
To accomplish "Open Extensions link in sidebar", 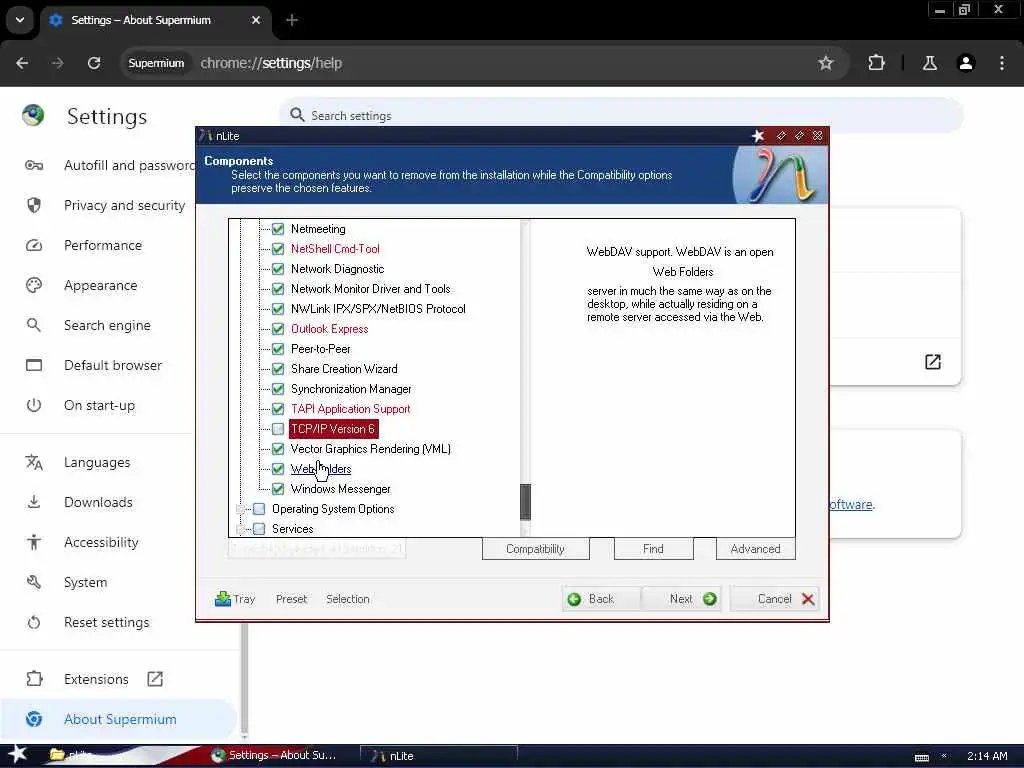I will [x=96, y=679].
